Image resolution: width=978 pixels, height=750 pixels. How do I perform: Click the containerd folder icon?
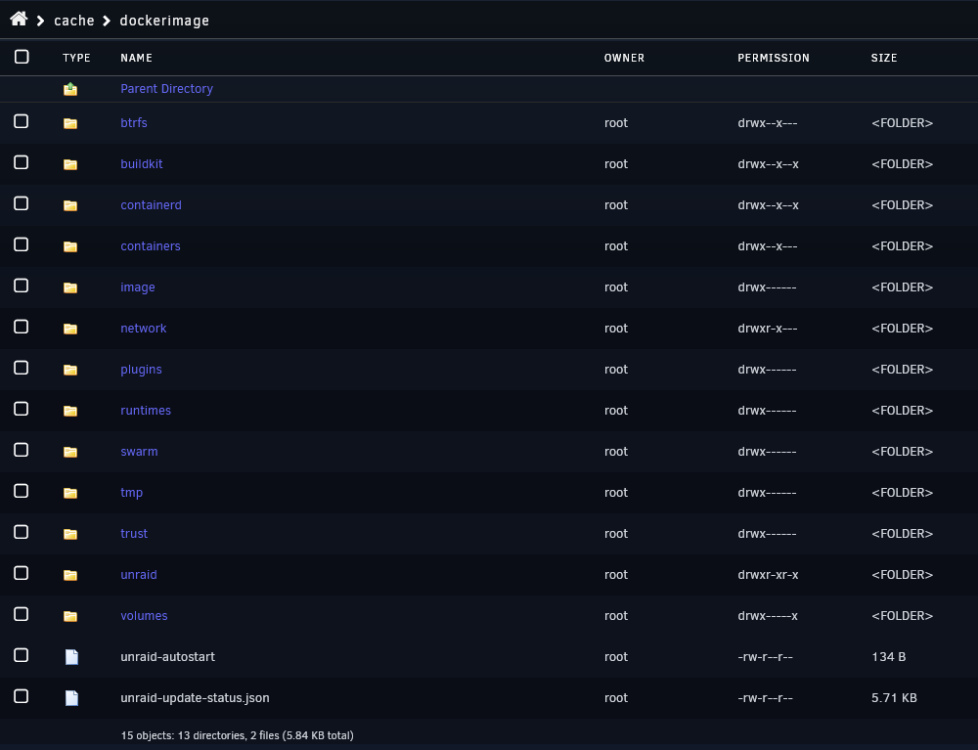coord(70,205)
